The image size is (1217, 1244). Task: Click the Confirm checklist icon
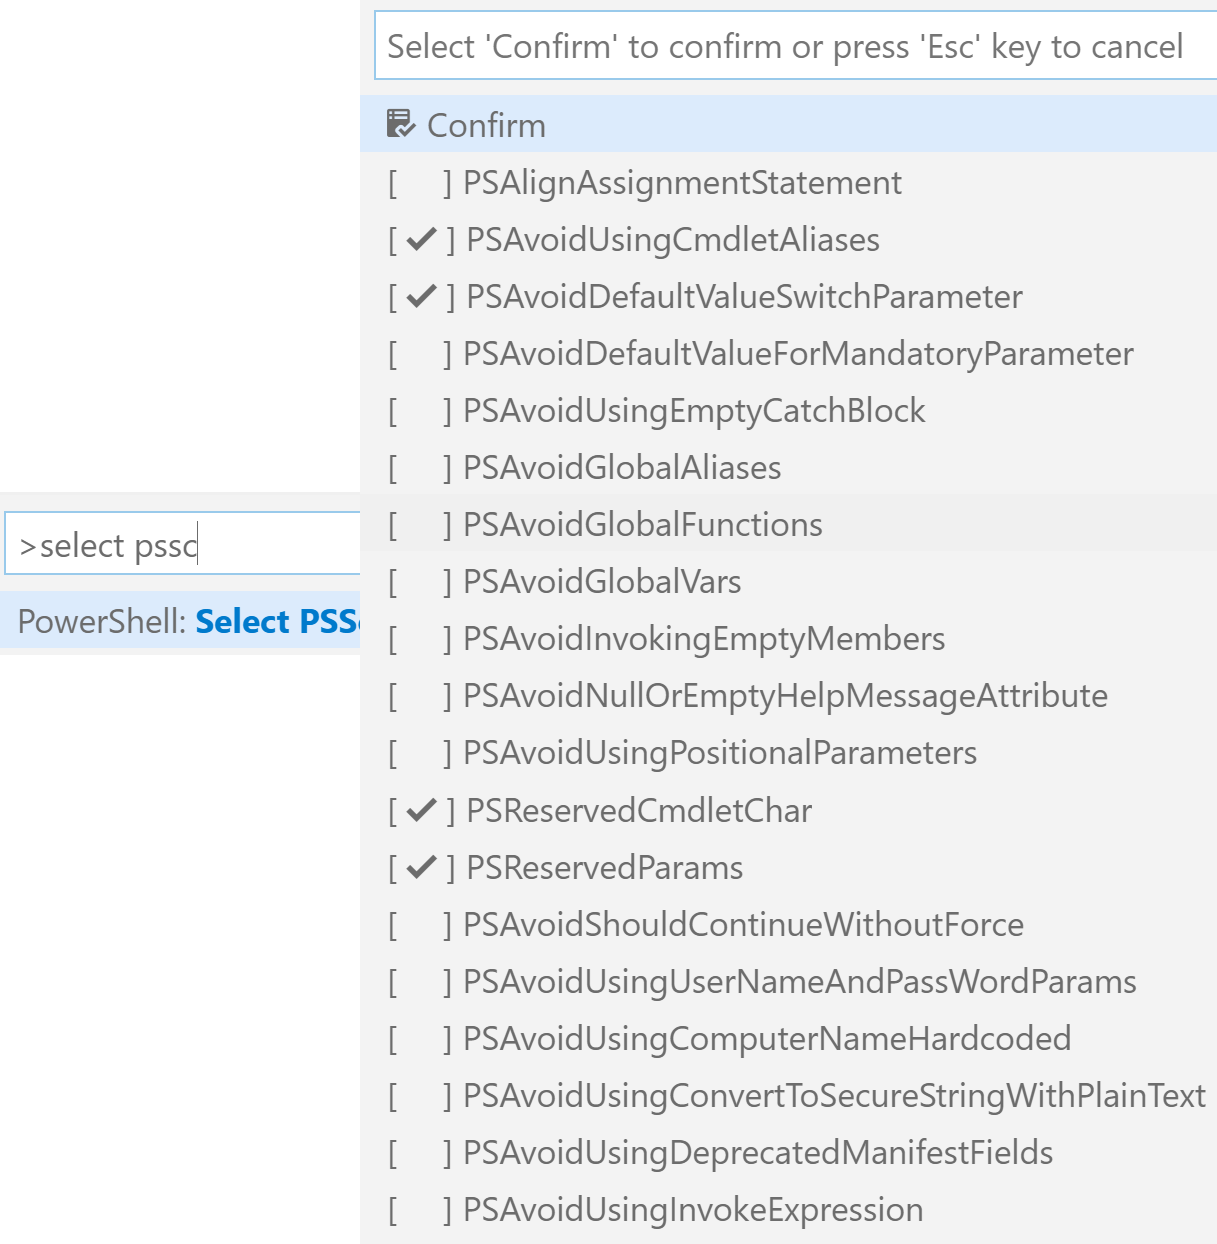[400, 124]
